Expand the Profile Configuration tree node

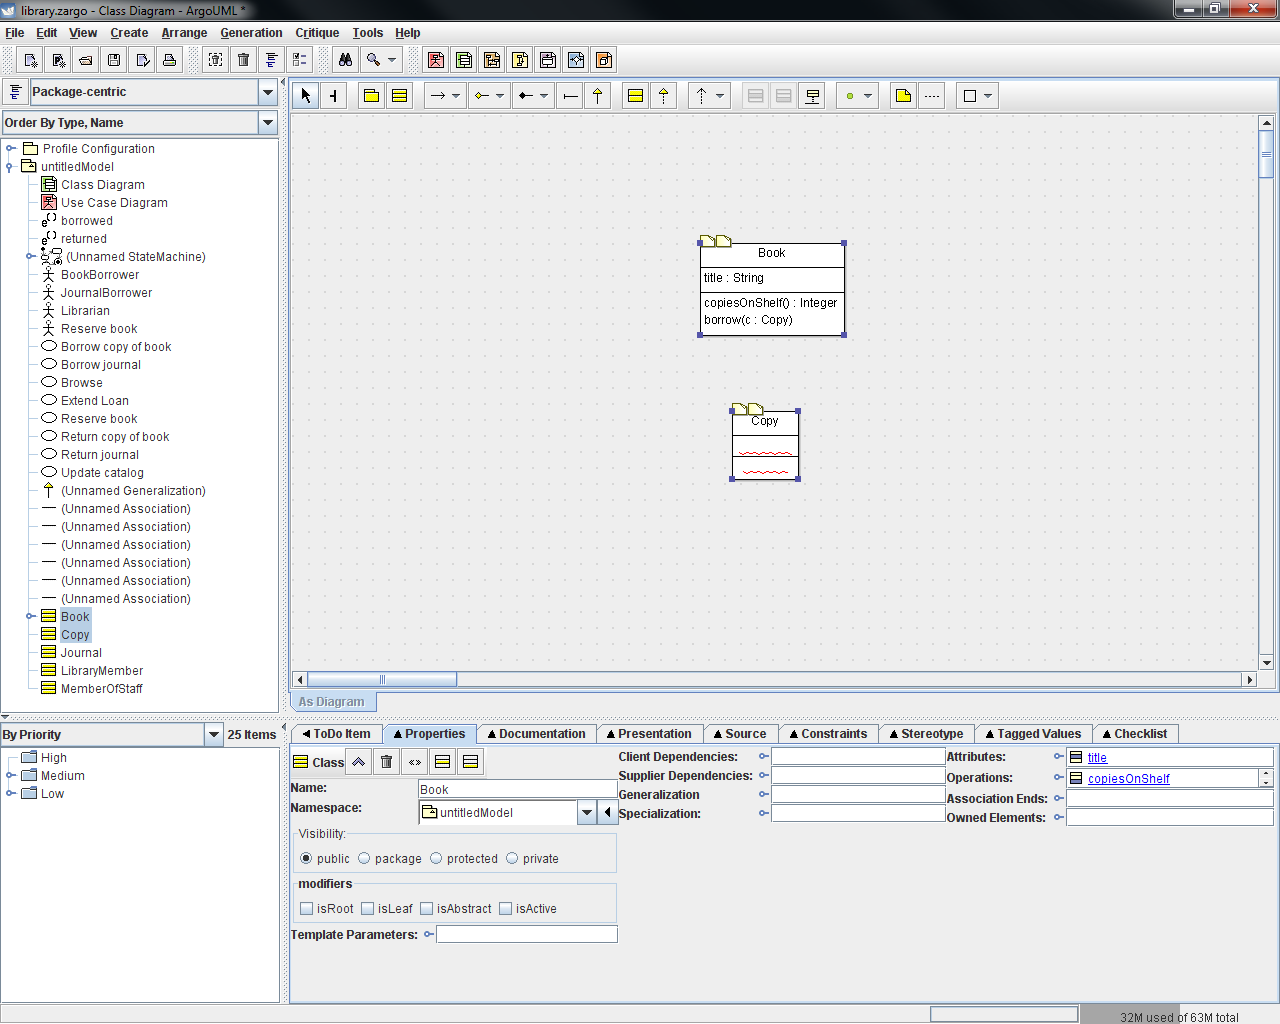point(11,149)
